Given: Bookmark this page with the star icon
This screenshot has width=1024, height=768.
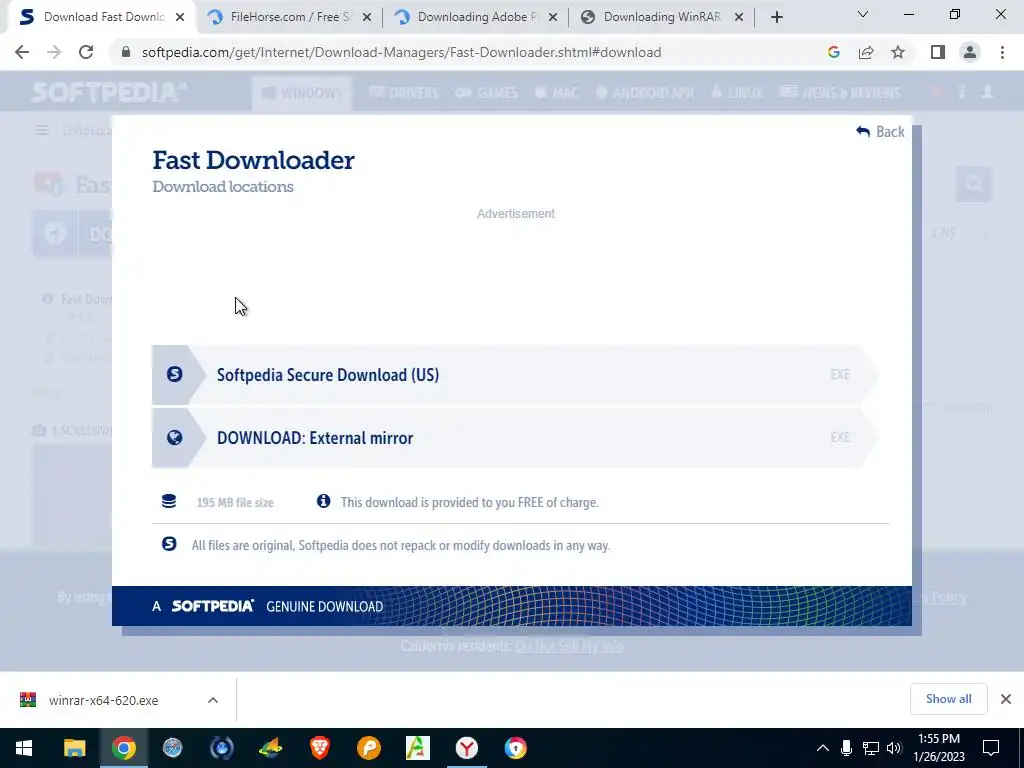Looking at the screenshot, I should coord(898,52).
